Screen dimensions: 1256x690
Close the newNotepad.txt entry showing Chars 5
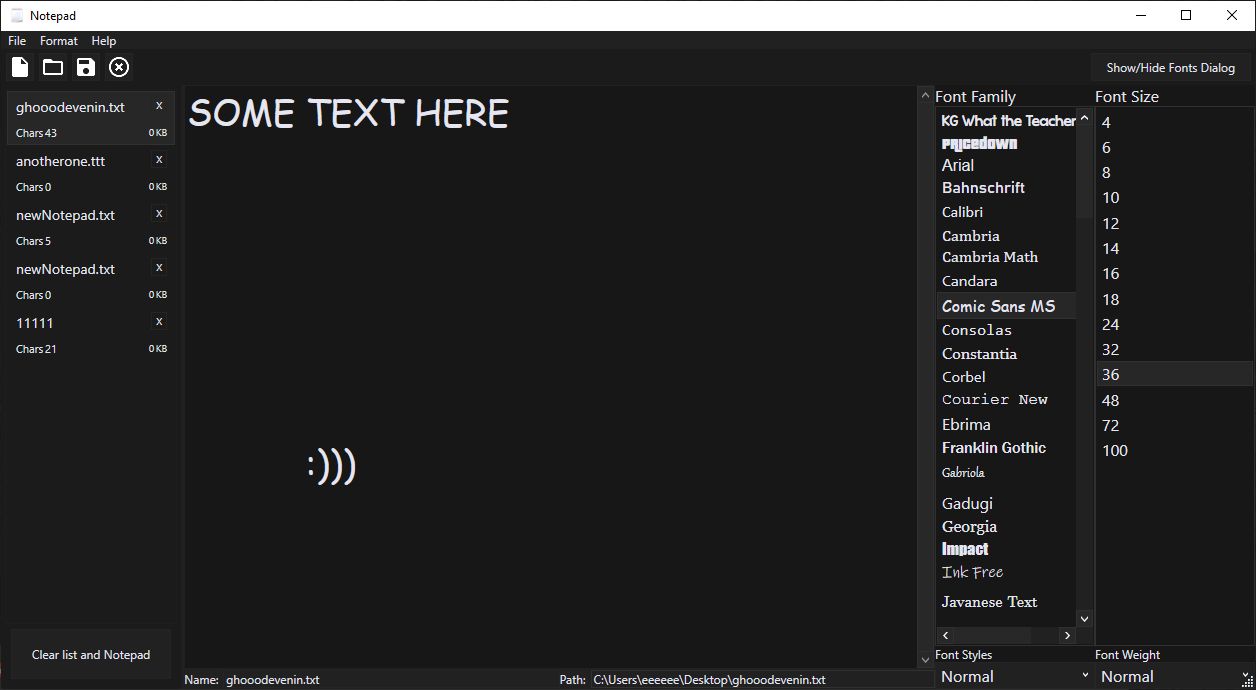159,214
